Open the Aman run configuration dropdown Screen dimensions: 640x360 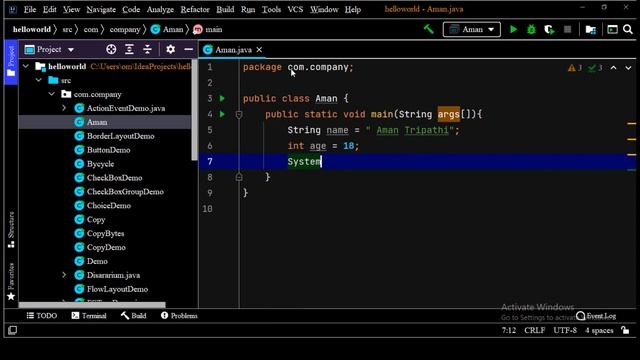(472, 29)
